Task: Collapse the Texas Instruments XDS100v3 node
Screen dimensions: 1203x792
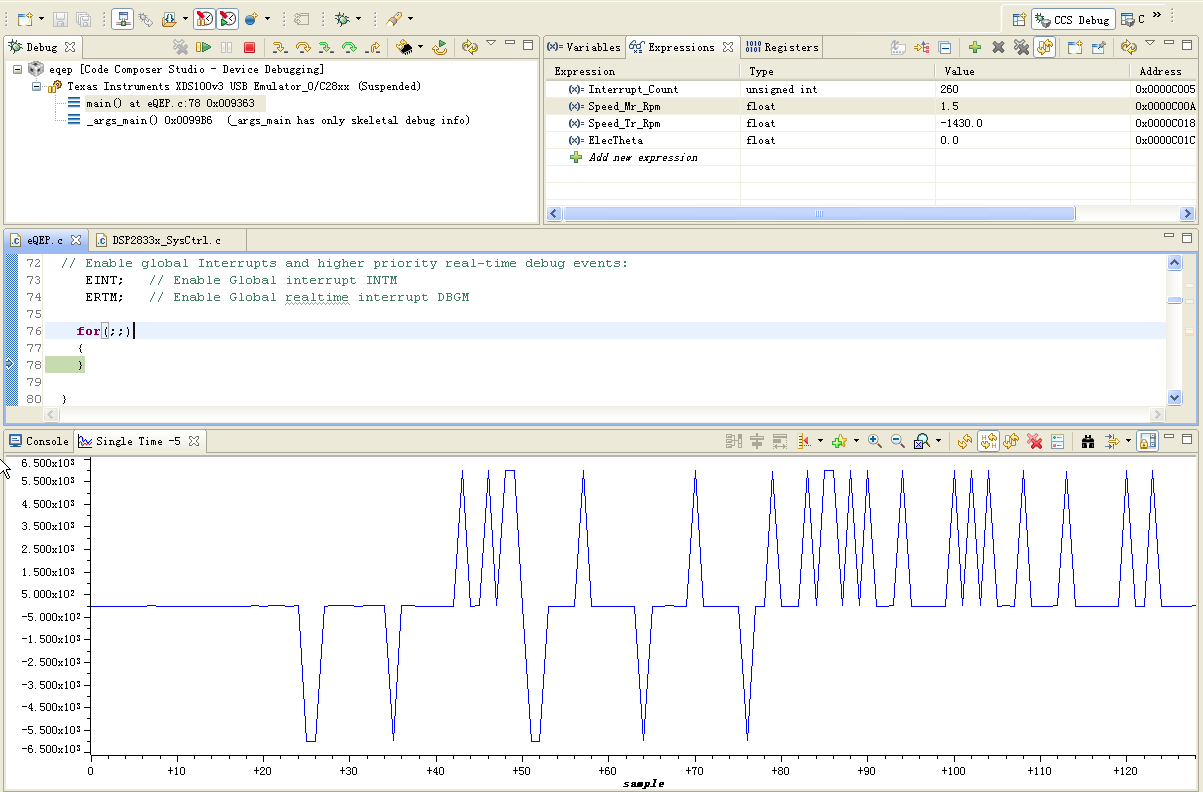Action: [36, 86]
